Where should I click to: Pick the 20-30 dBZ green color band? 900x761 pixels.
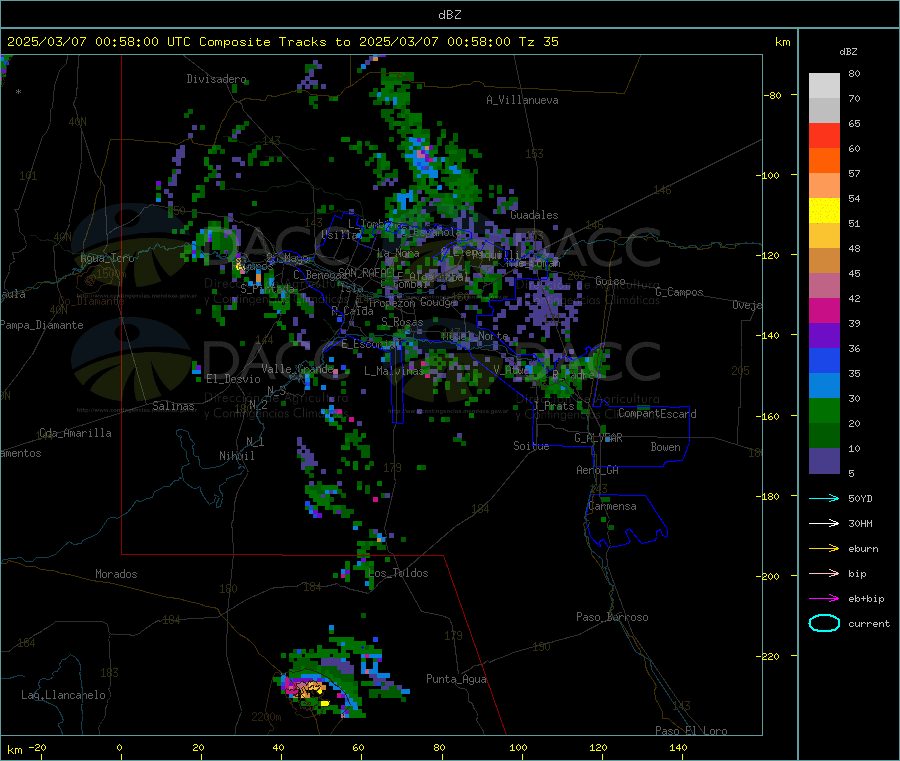(824, 410)
